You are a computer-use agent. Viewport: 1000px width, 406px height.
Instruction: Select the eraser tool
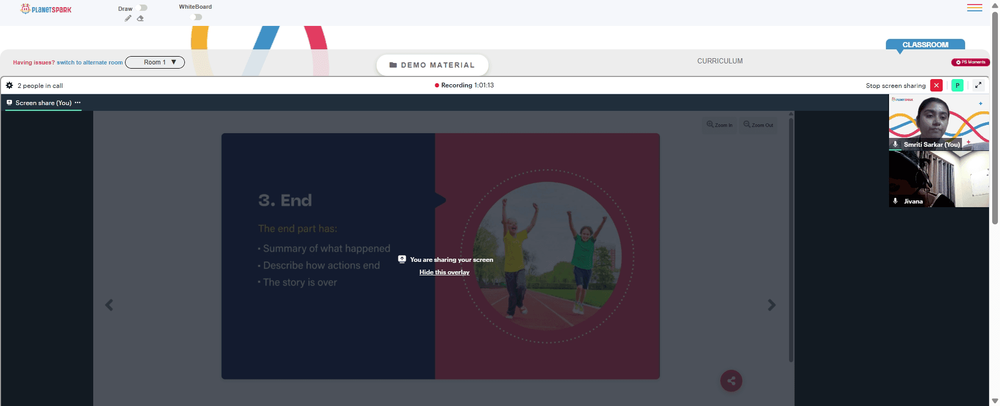click(x=140, y=18)
